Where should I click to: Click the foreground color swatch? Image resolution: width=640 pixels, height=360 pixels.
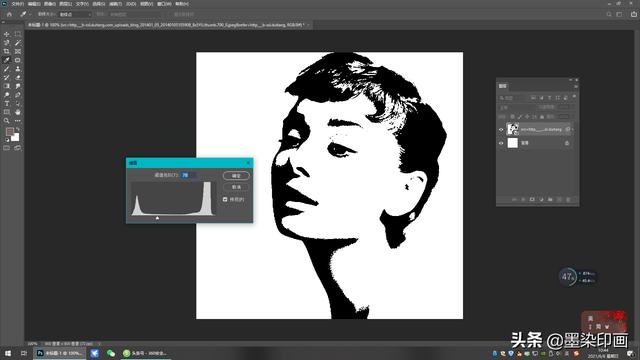click(10, 132)
